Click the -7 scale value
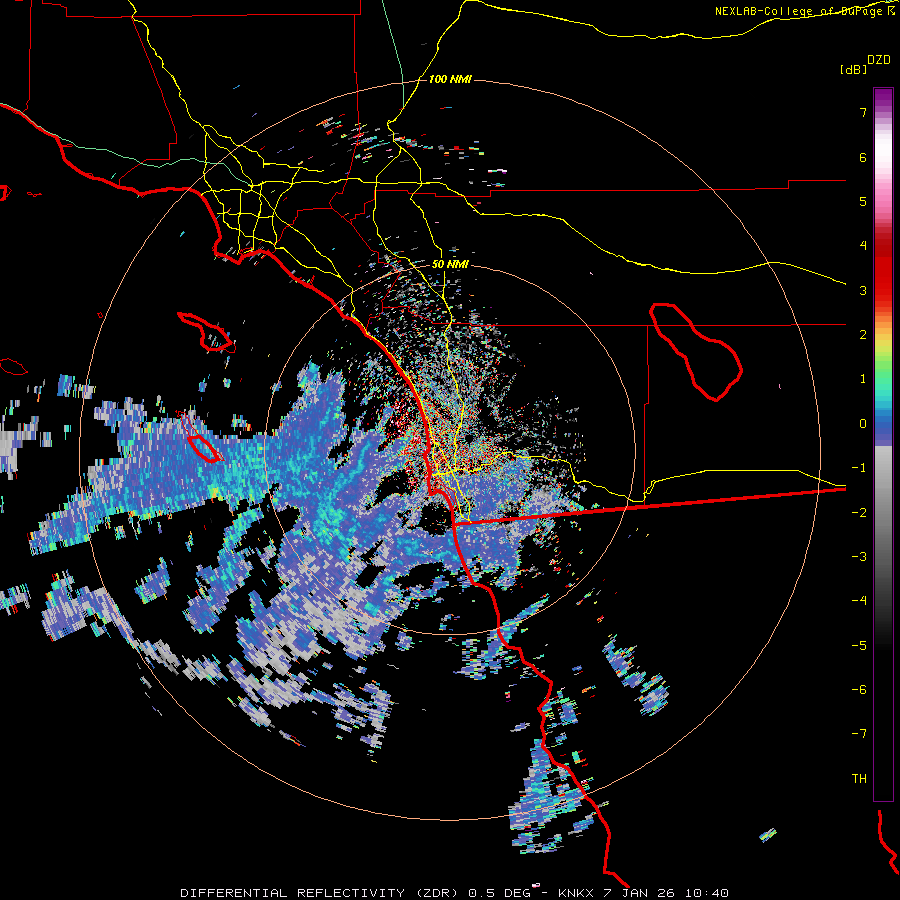Image resolution: width=900 pixels, height=900 pixels. pos(859,734)
